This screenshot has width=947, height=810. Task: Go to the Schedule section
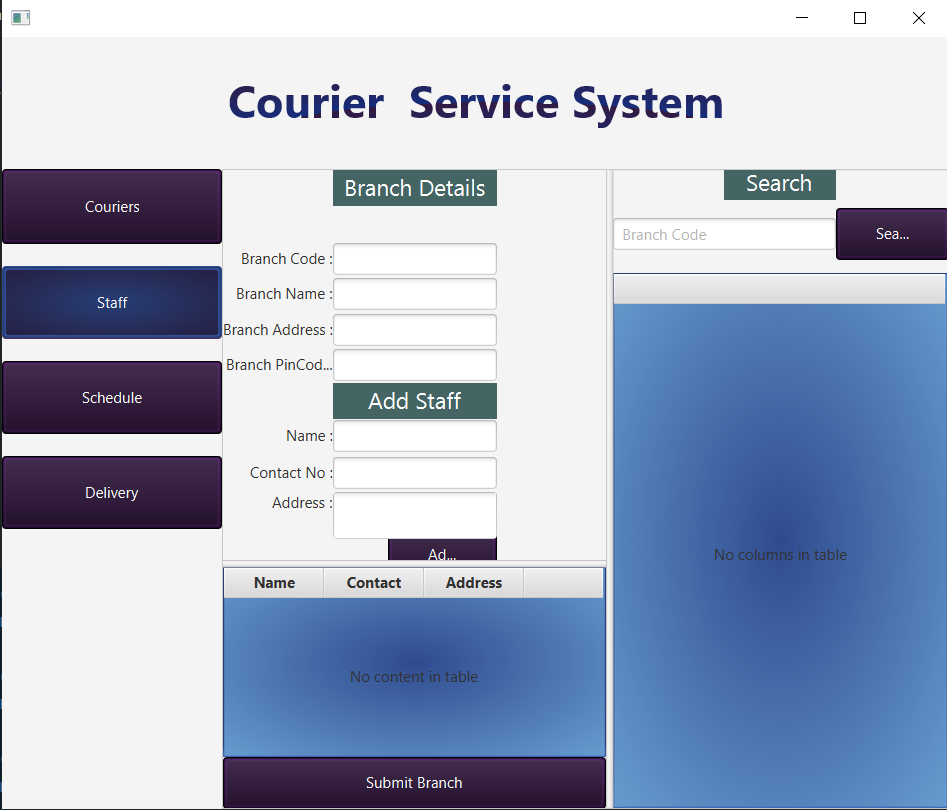pyautogui.click(x=112, y=398)
